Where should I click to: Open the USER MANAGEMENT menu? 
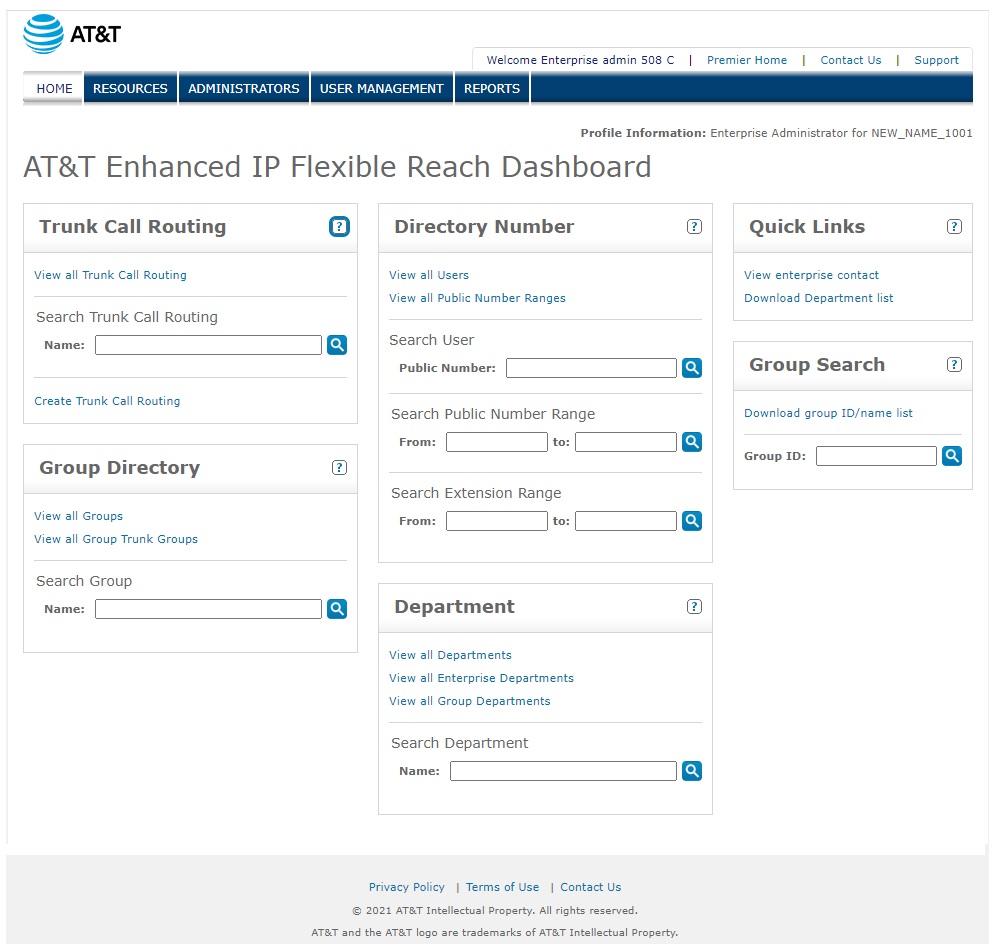point(381,89)
